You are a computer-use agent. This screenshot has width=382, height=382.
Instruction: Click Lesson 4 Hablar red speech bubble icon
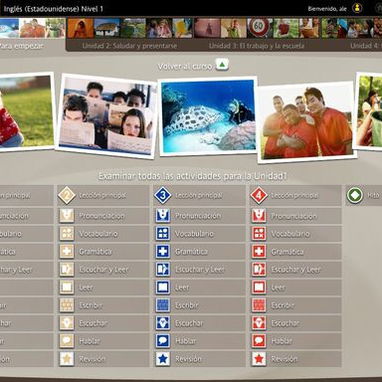259,341
